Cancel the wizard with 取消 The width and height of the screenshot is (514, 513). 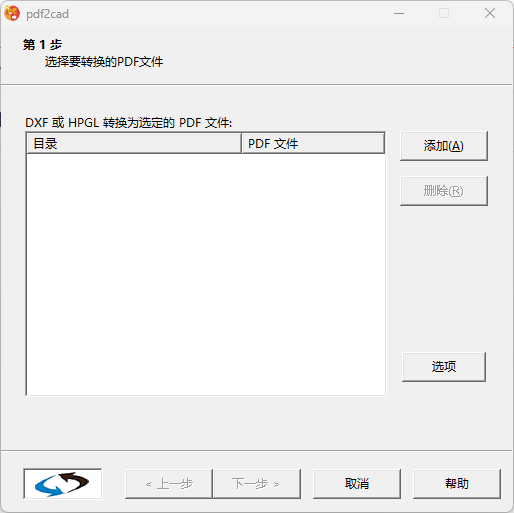pyautogui.click(x=357, y=484)
